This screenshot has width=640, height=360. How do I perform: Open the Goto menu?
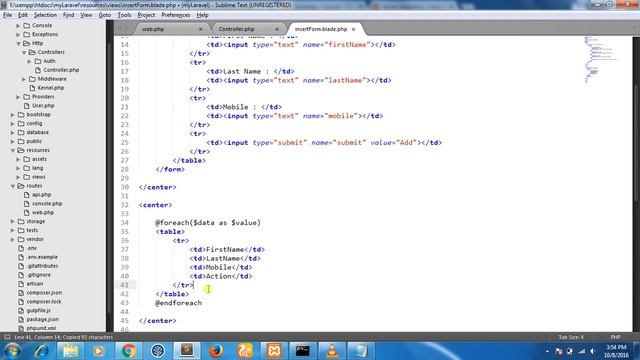(105, 15)
